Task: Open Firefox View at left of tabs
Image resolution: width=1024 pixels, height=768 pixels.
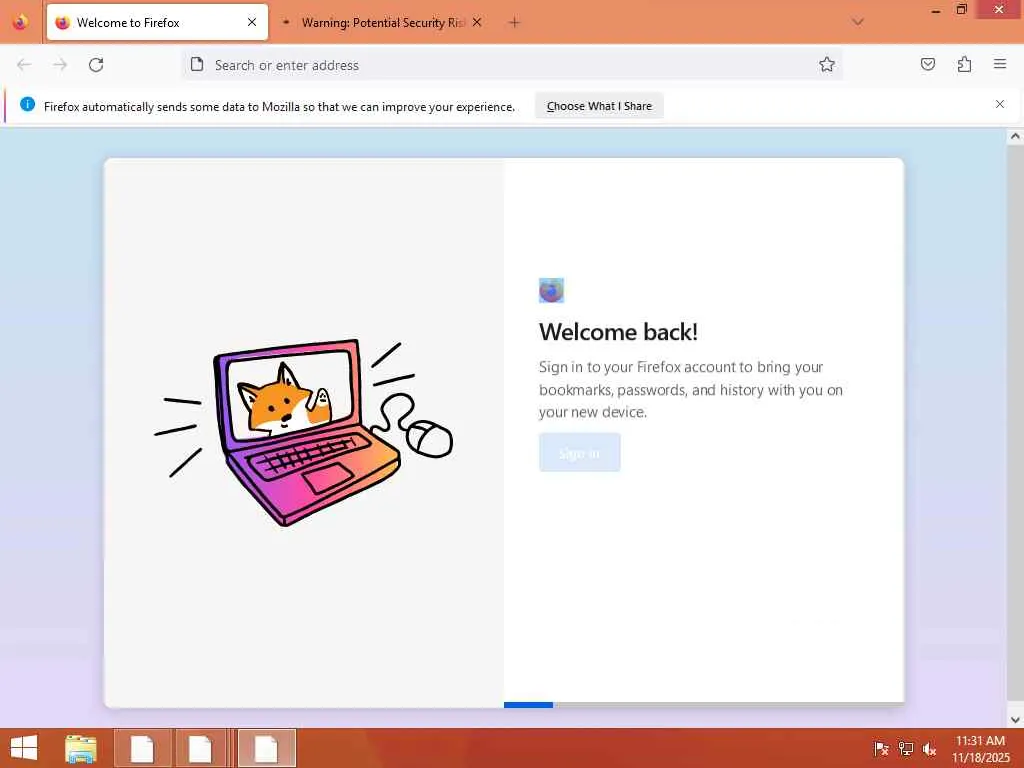Action: 20,22
